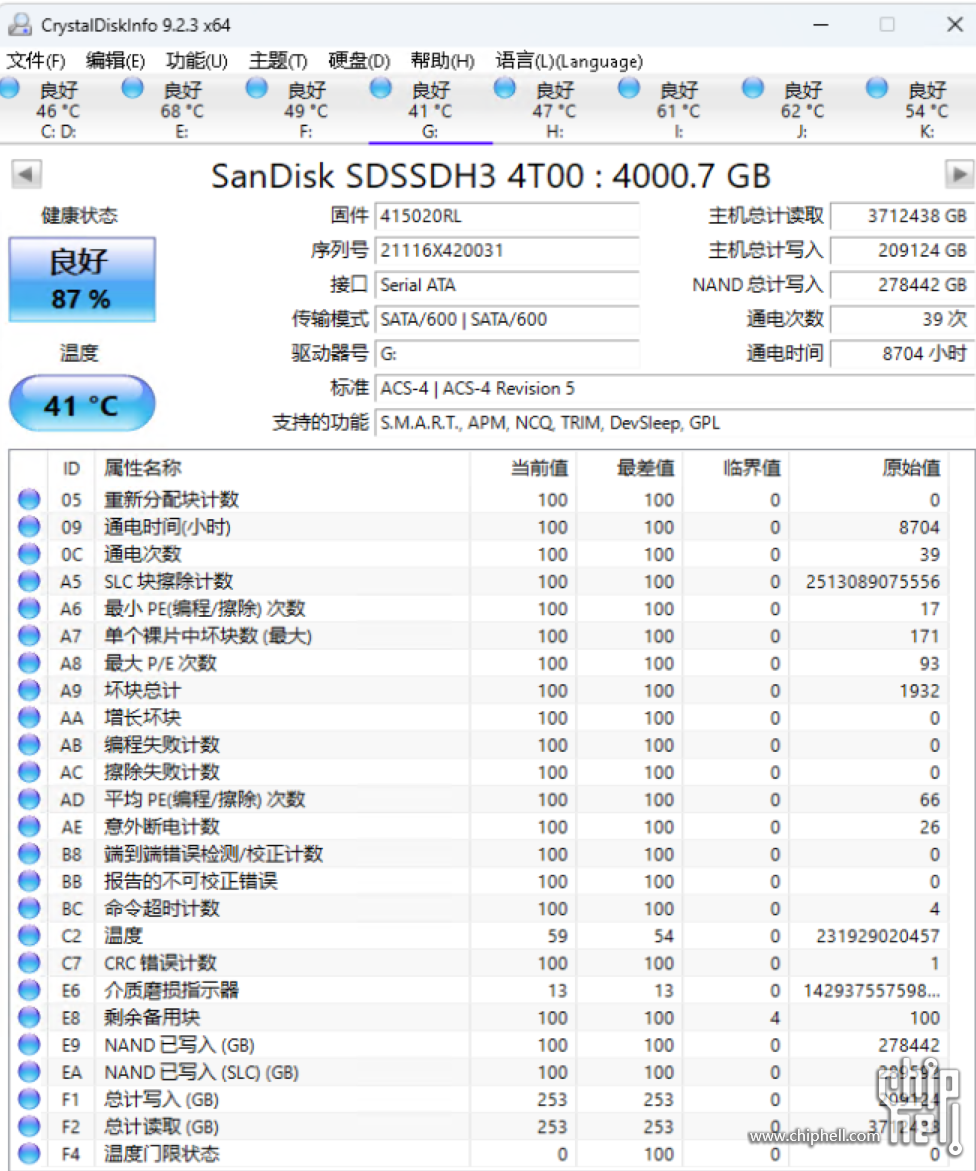Image resolution: width=976 pixels, height=1171 pixels.
Task: Click the 传输模式 SATA/600 field
Action: tap(506, 320)
